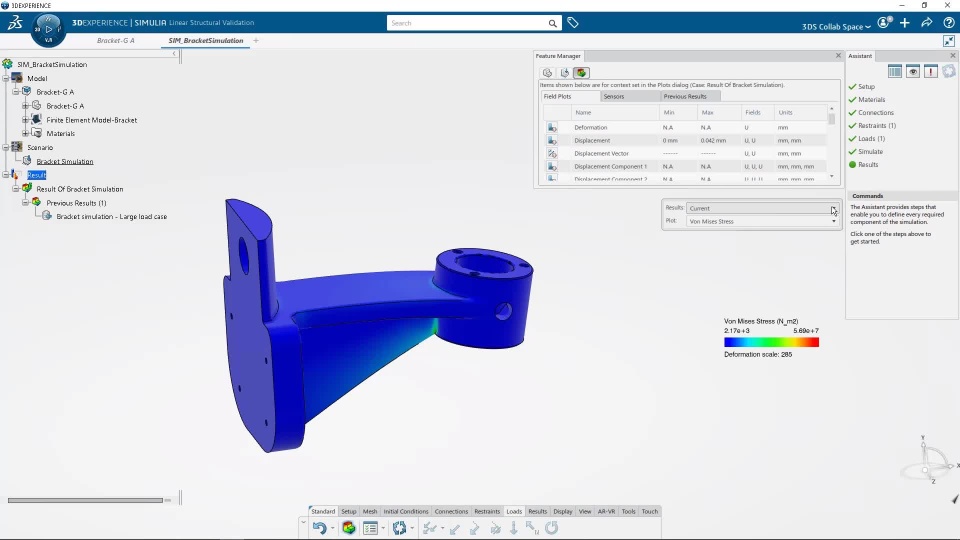
Task: Click the Update refresh arrows toolbar icon
Action: [x=399, y=528]
